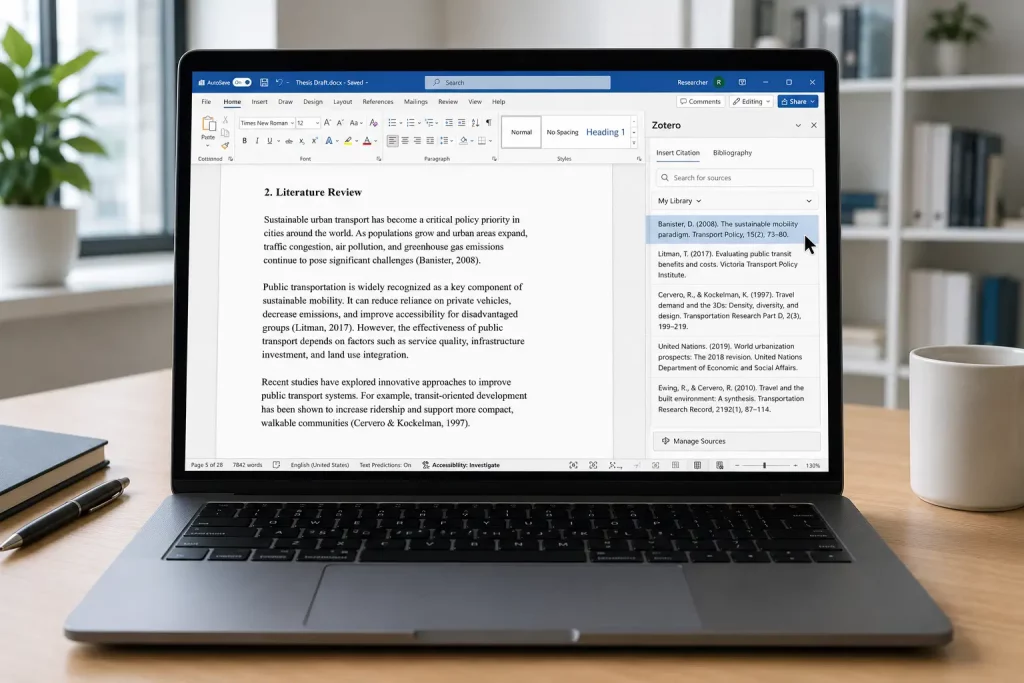The width and height of the screenshot is (1024, 683).
Task: Click Decrease Font Size icon
Action: [x=340, y=123]
